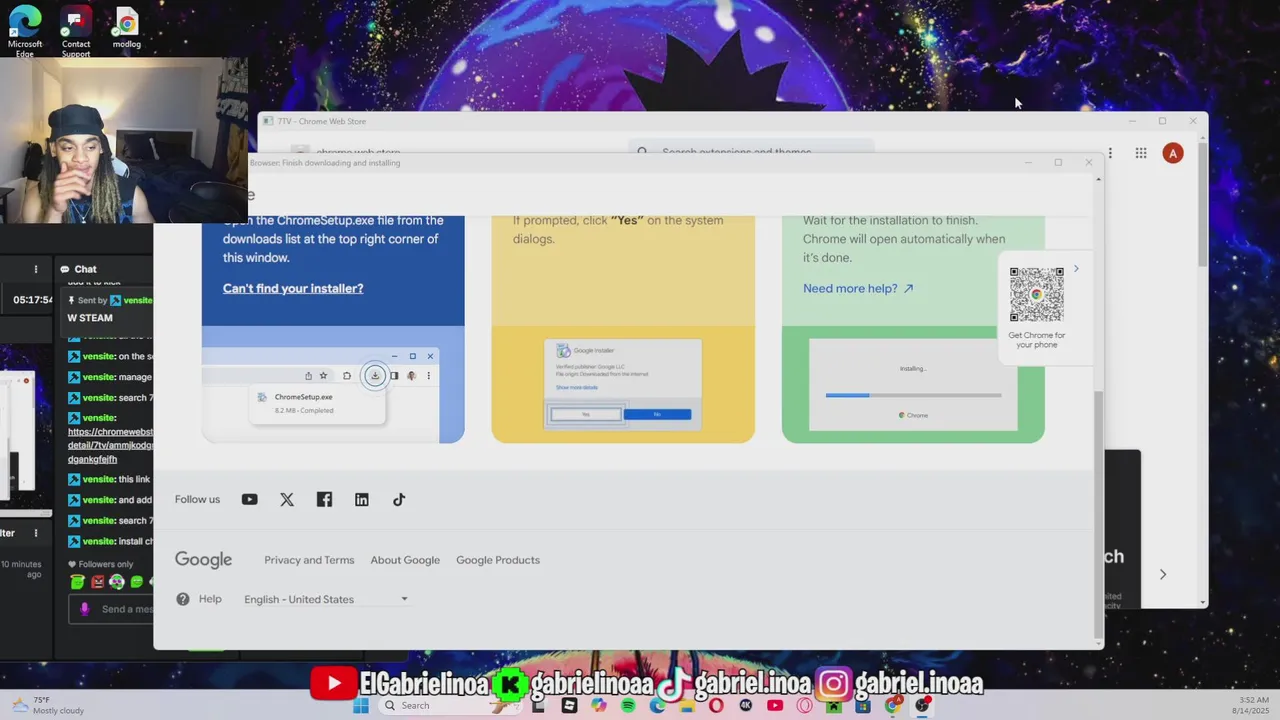Click the Chrome Web Store window scrollbar
Viewport: 1280px width, 720px height.
coord(1202,205)
